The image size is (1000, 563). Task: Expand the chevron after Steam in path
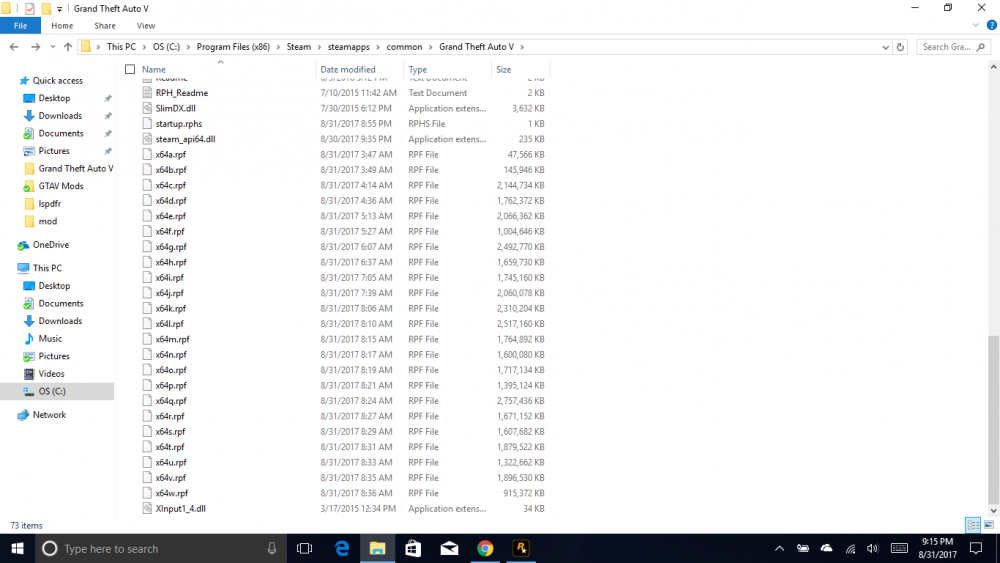(319, 47)
